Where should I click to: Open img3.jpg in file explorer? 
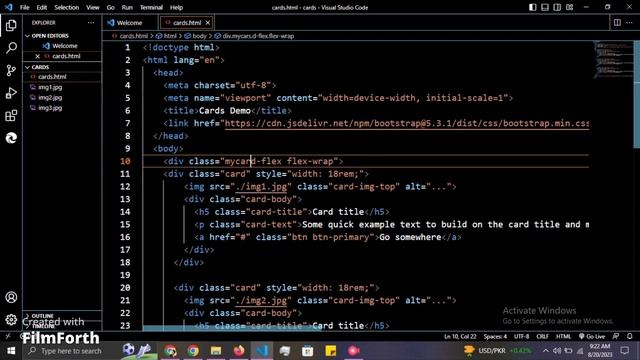coord(50,108)
